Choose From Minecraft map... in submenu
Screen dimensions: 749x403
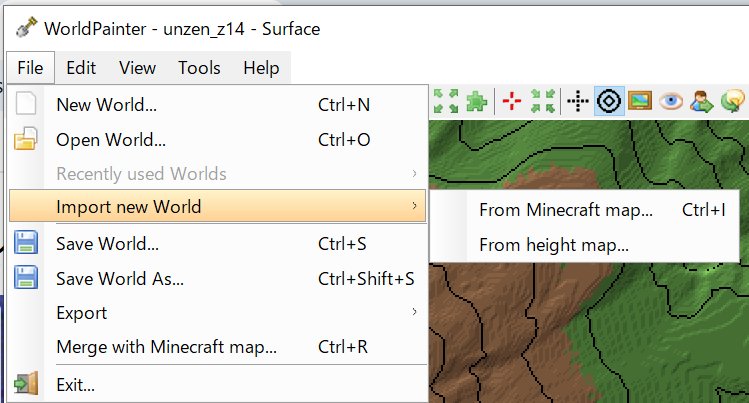point(565,210)
